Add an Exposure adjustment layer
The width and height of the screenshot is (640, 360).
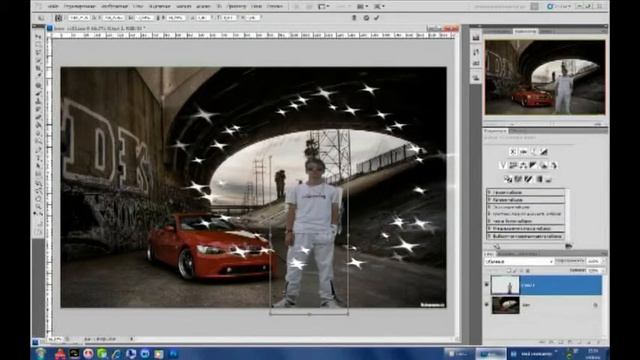point(544,151)
